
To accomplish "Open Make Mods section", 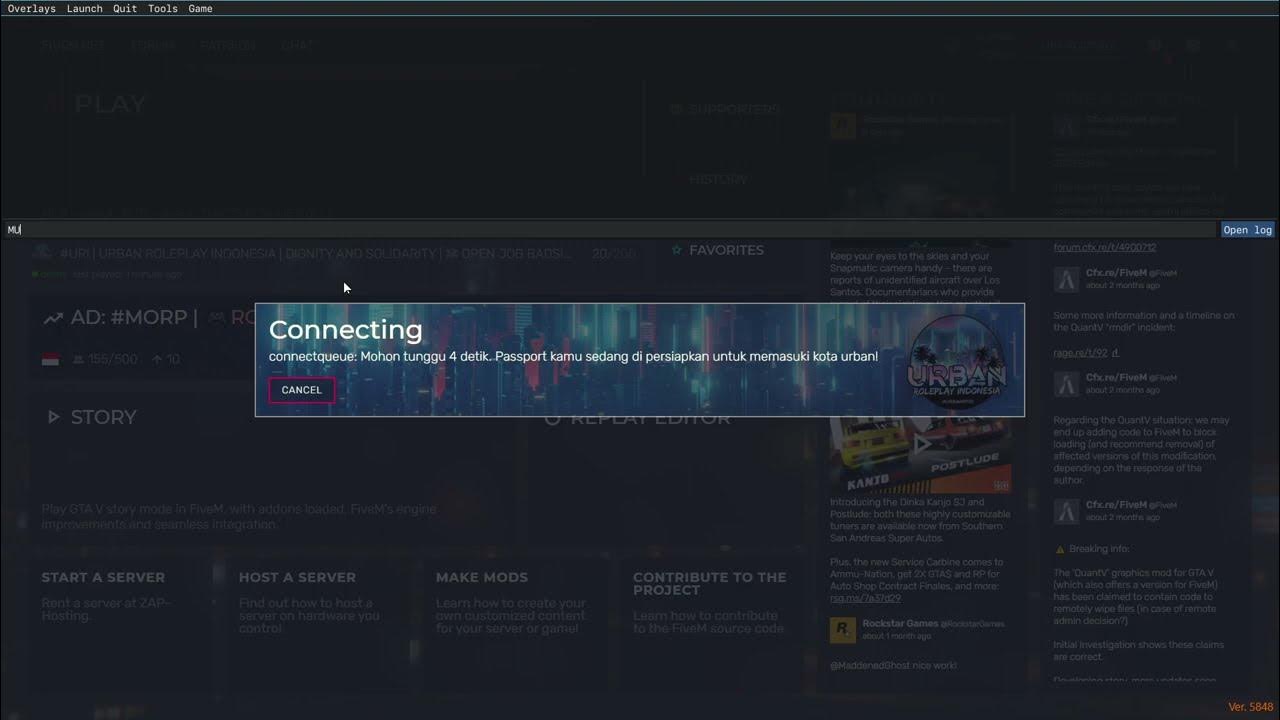I will tap(482, 577).
